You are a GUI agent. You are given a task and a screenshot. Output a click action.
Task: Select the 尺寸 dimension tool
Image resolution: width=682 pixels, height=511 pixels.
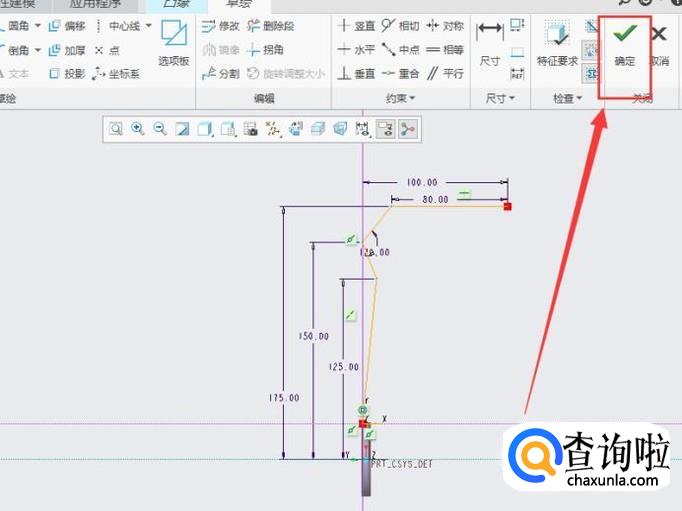click(489, 44)
